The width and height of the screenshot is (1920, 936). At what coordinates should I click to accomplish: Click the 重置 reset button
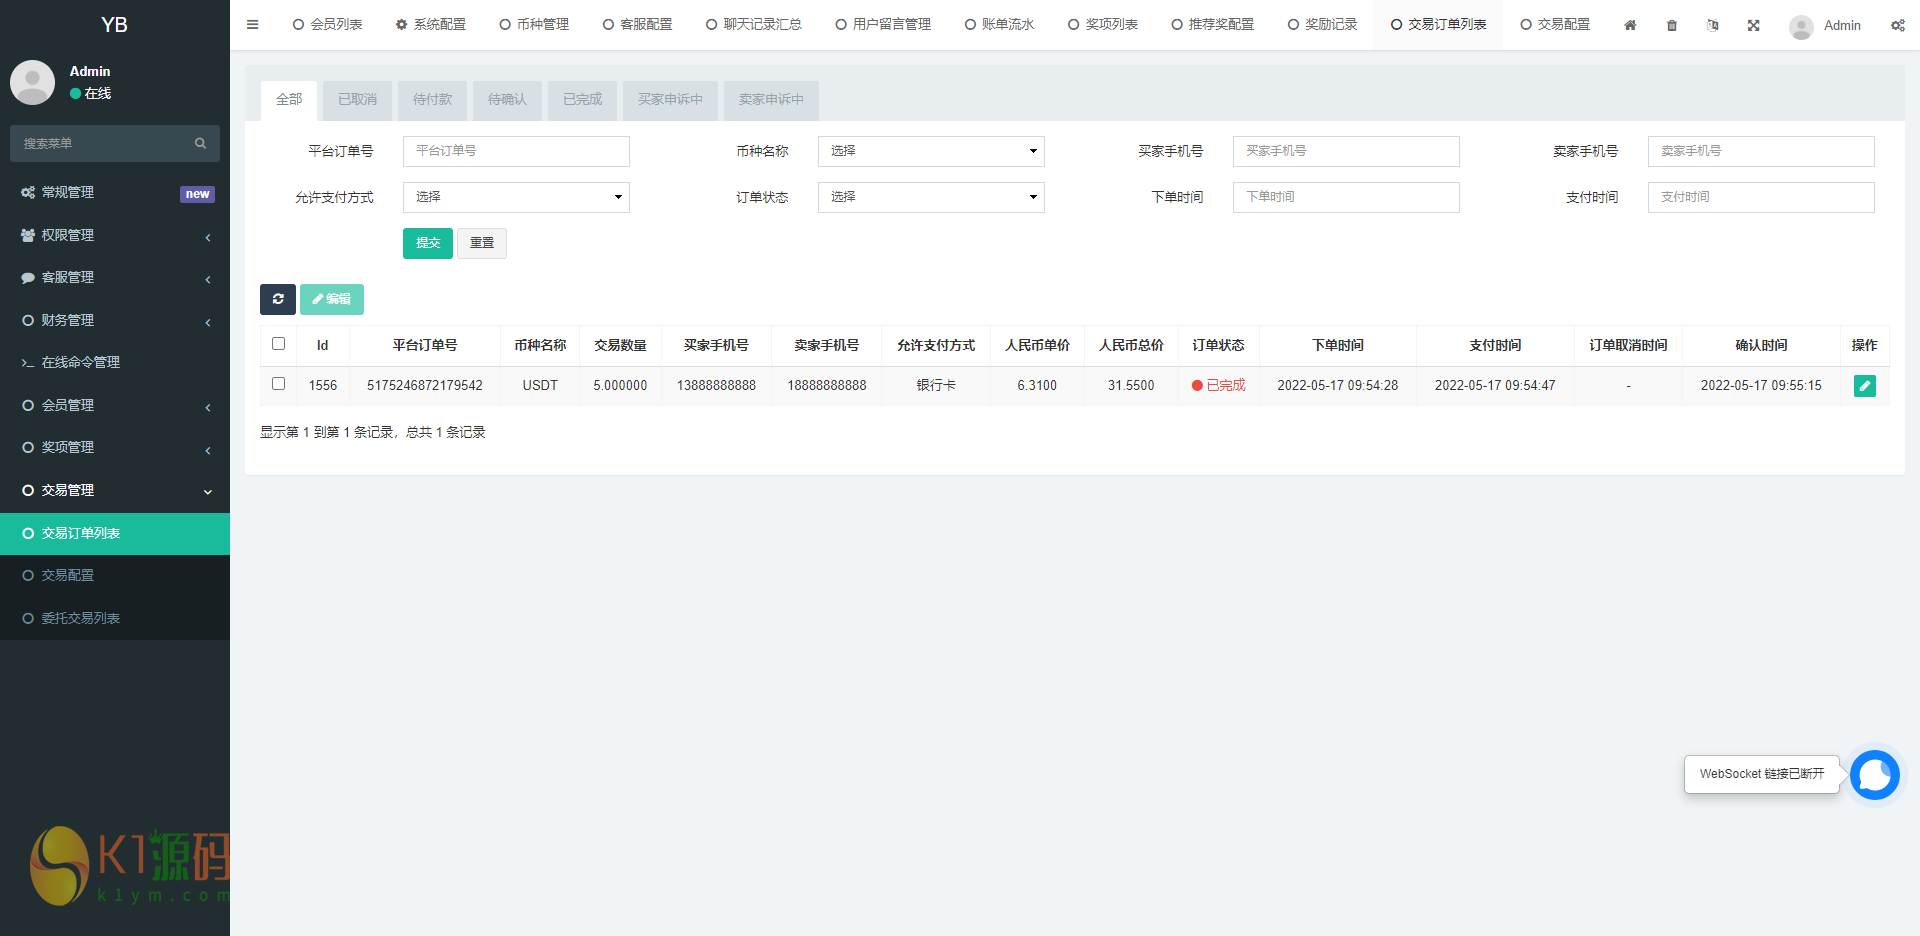click(x=482, y=243)
